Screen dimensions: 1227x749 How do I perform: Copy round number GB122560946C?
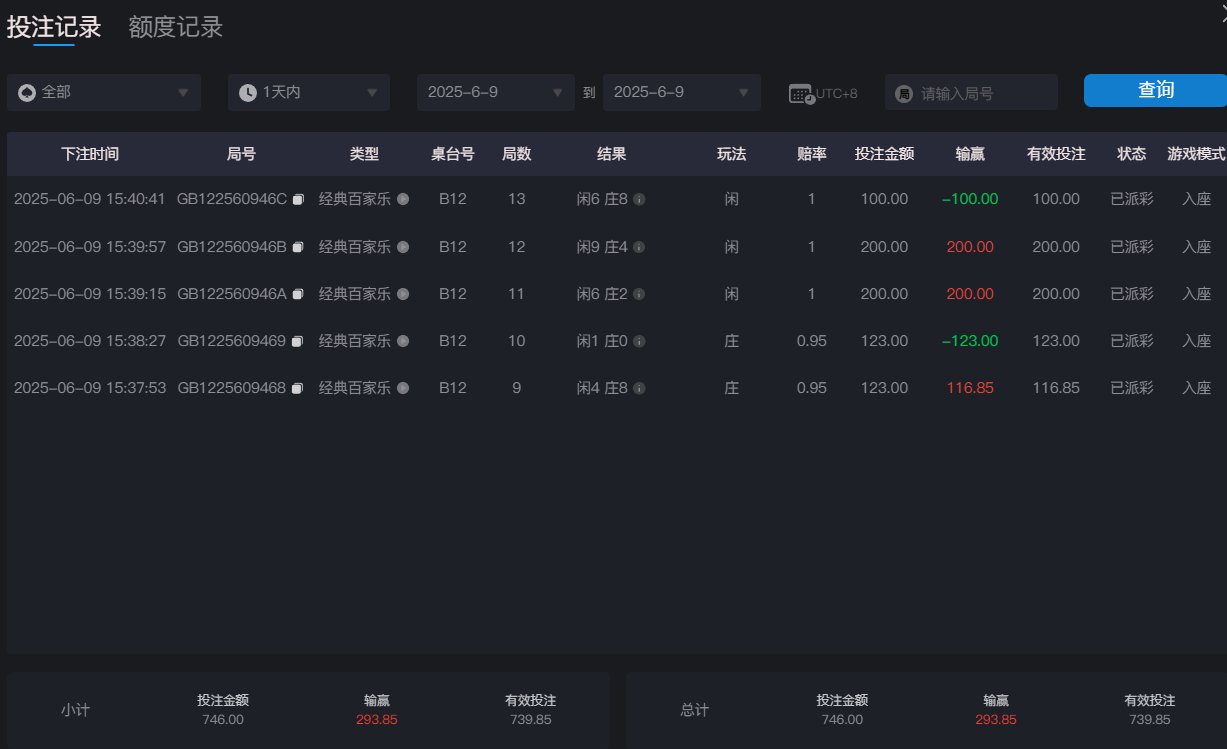coord(297,200)
